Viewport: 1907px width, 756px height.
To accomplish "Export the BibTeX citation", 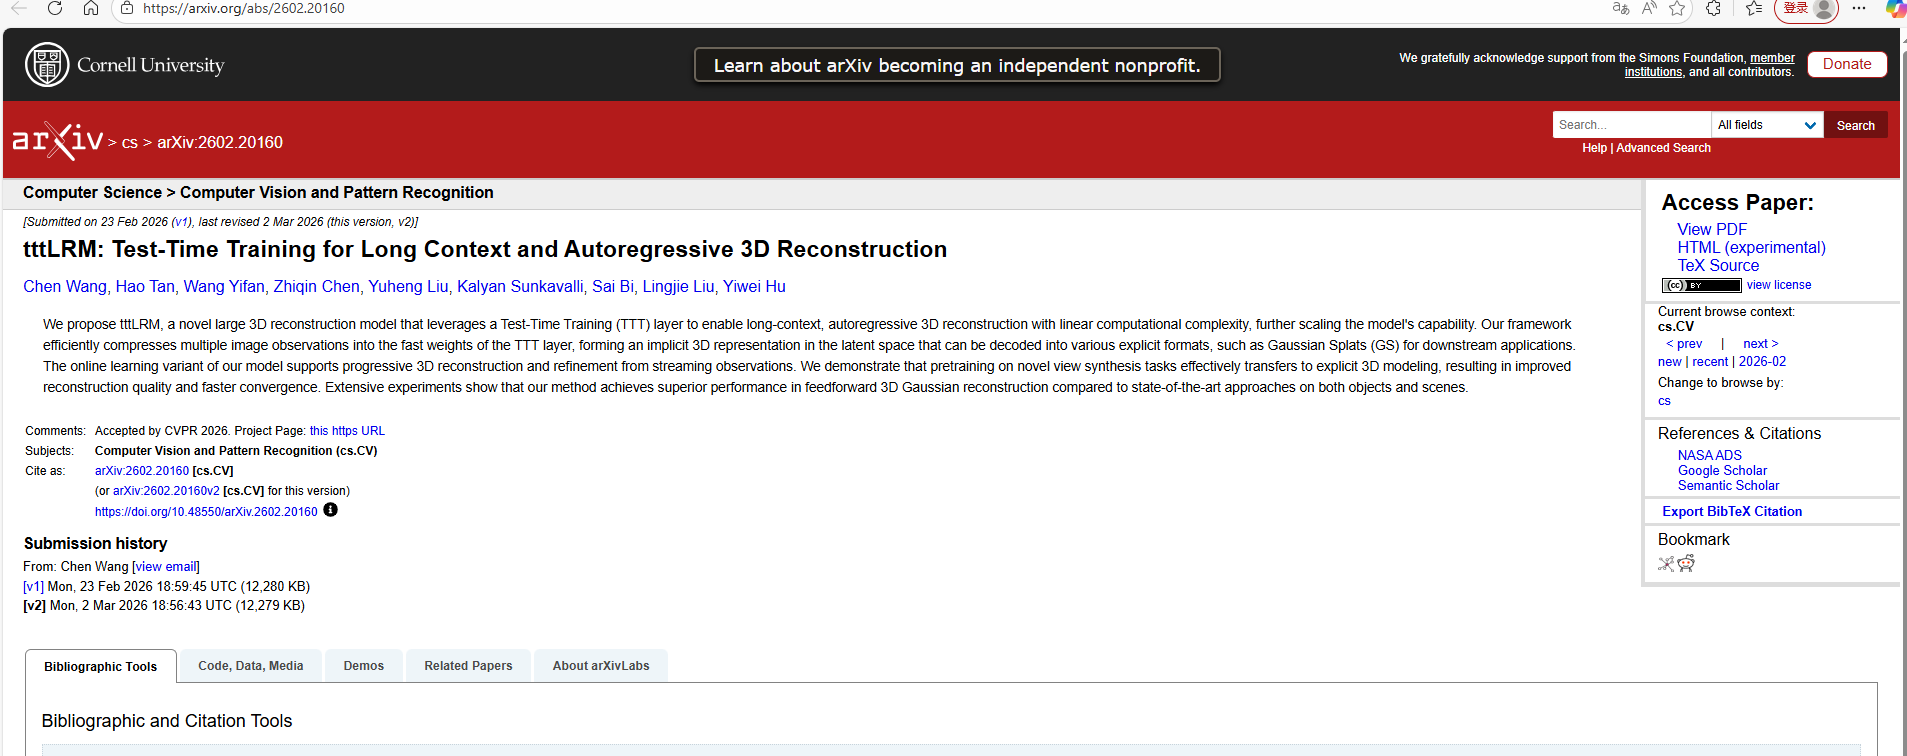I will [1731, 511].
